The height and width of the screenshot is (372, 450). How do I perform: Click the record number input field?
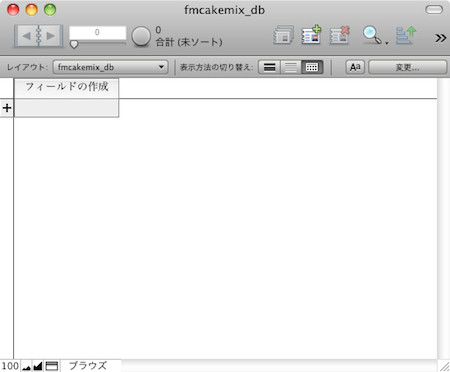coord(97,33)
